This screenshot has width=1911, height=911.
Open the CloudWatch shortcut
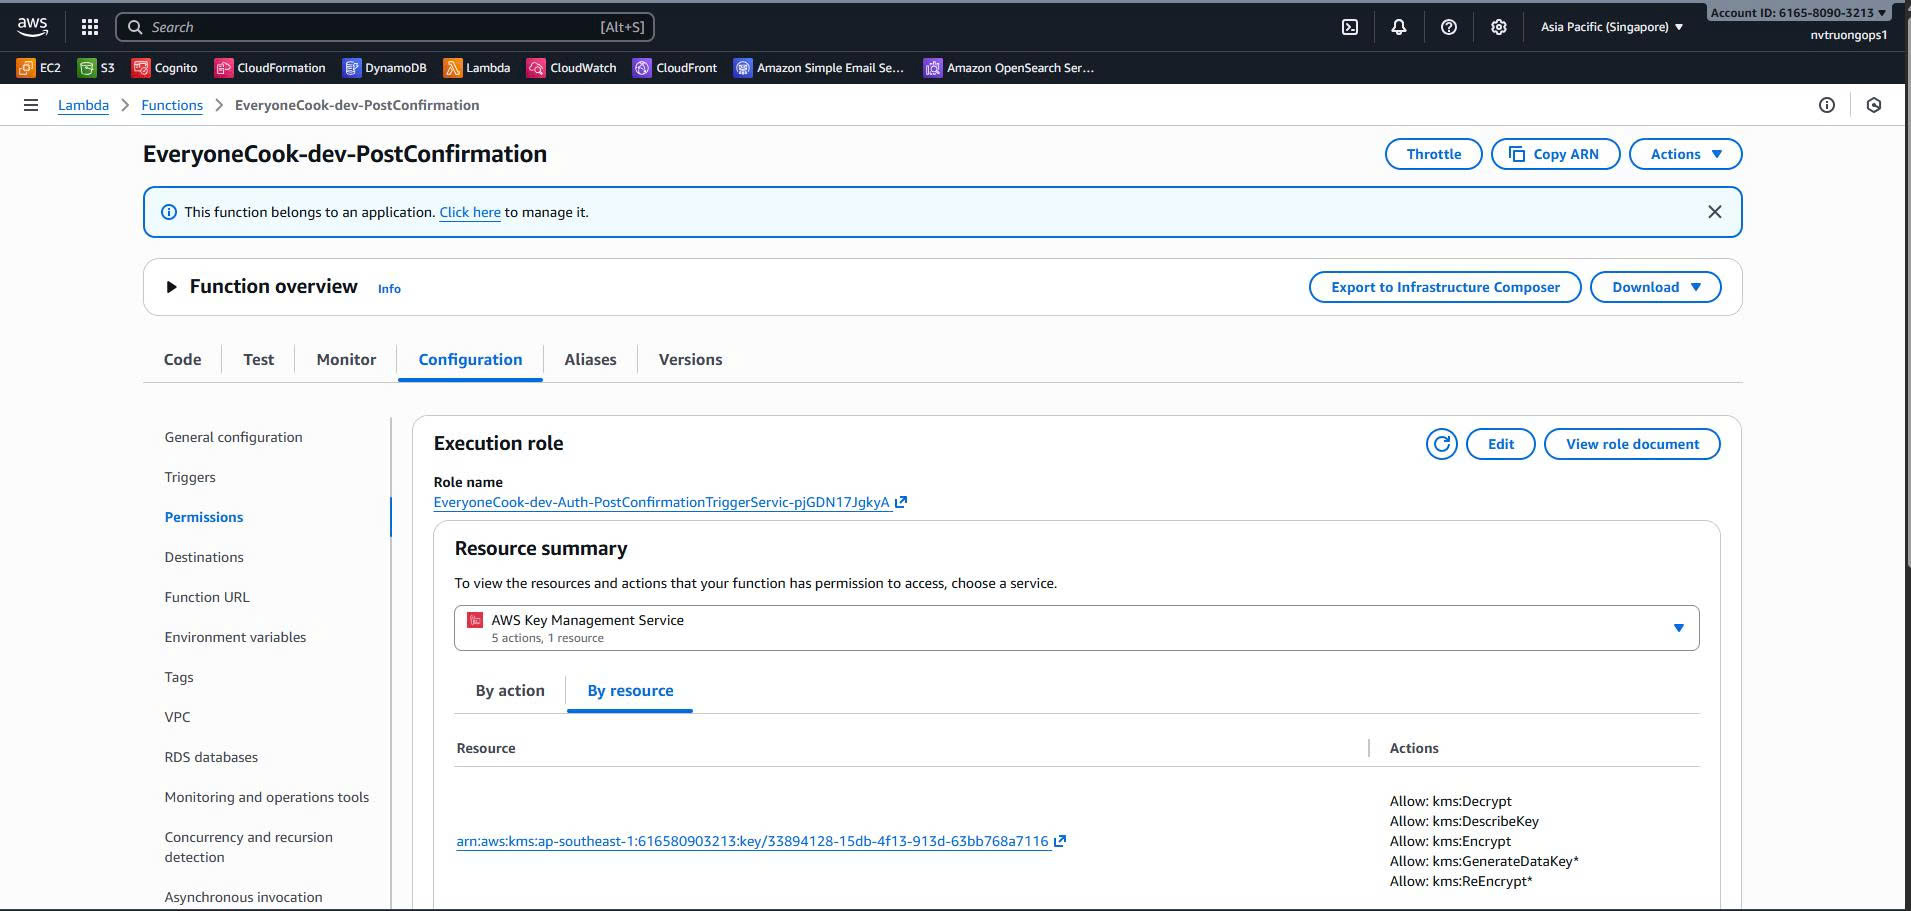click(572, 68)
